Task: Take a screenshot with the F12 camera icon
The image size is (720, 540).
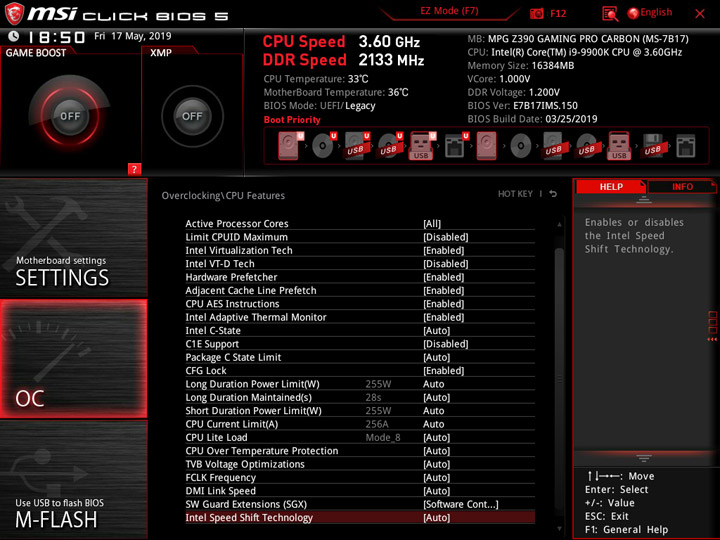Action: [536, 13]
